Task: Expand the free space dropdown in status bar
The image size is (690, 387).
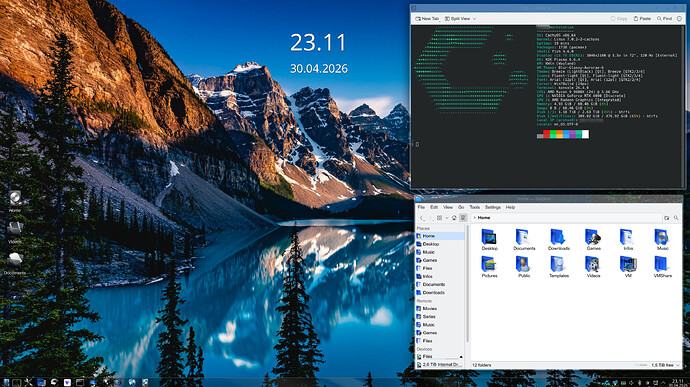Action: click(x=678, y=365)
